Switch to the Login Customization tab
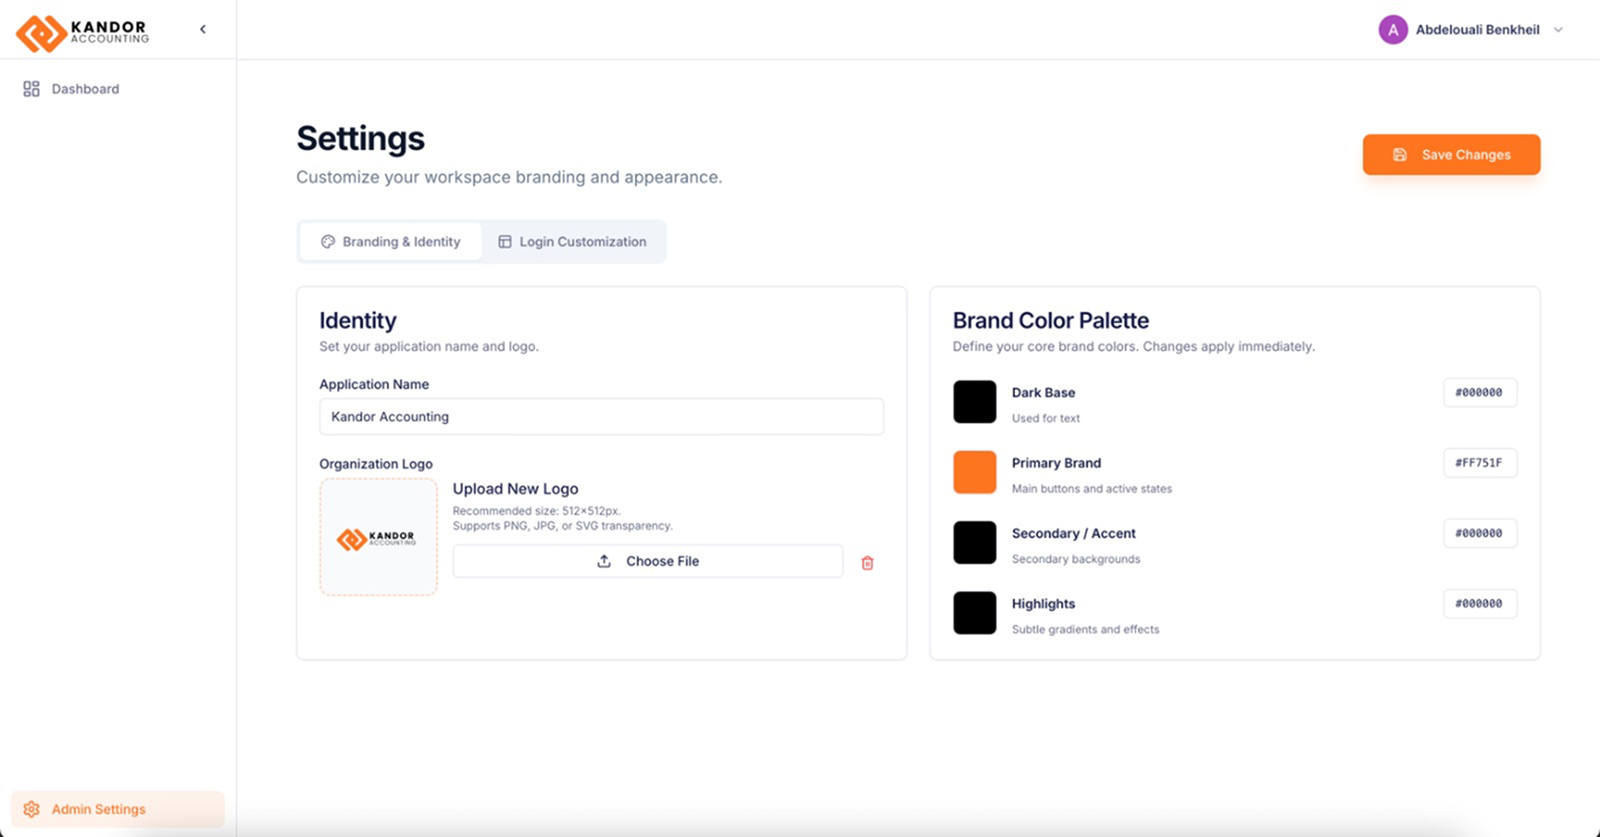 (x=572, y=242)
